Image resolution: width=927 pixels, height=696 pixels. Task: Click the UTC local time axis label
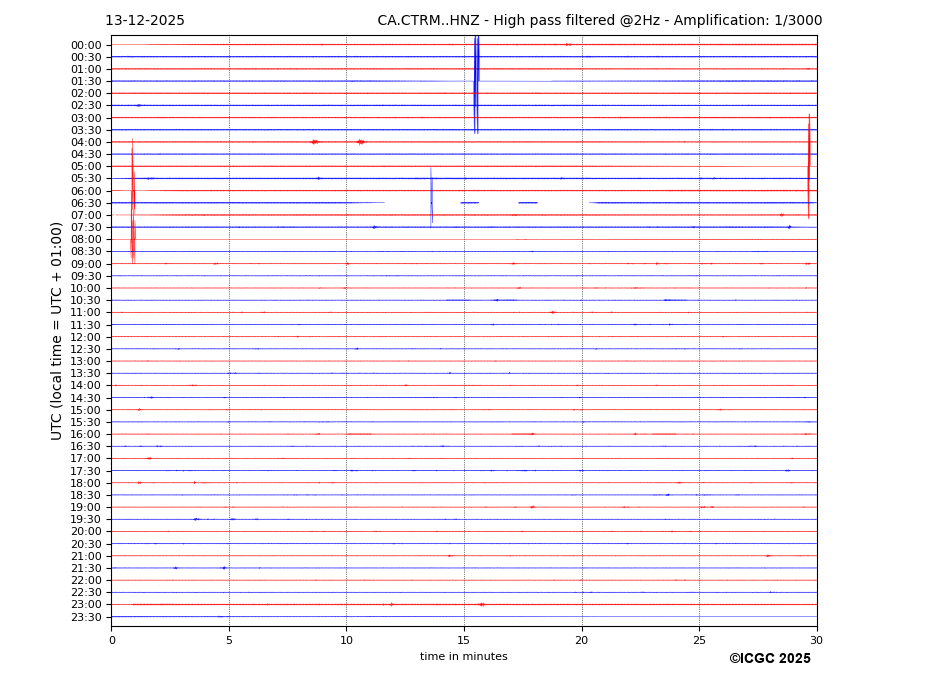[57, 330]
